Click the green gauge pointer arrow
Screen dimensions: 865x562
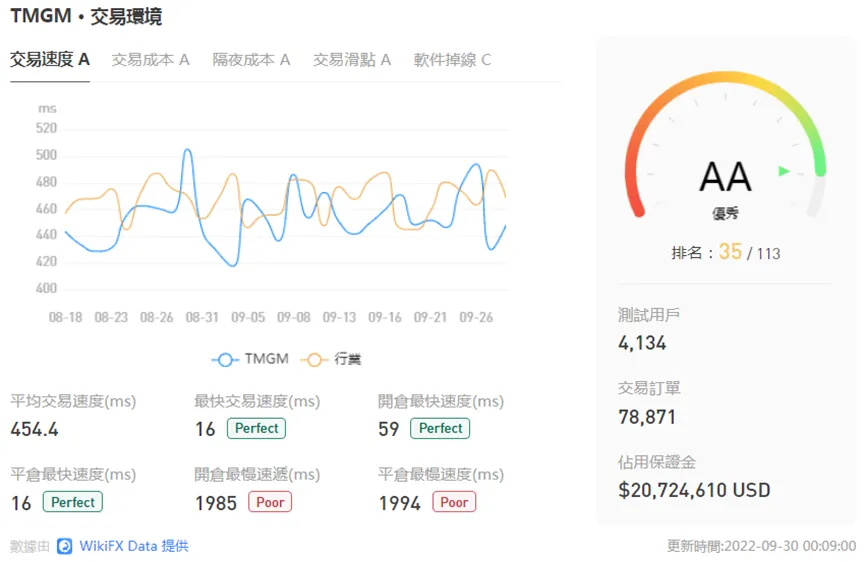[x=784, y=171]
